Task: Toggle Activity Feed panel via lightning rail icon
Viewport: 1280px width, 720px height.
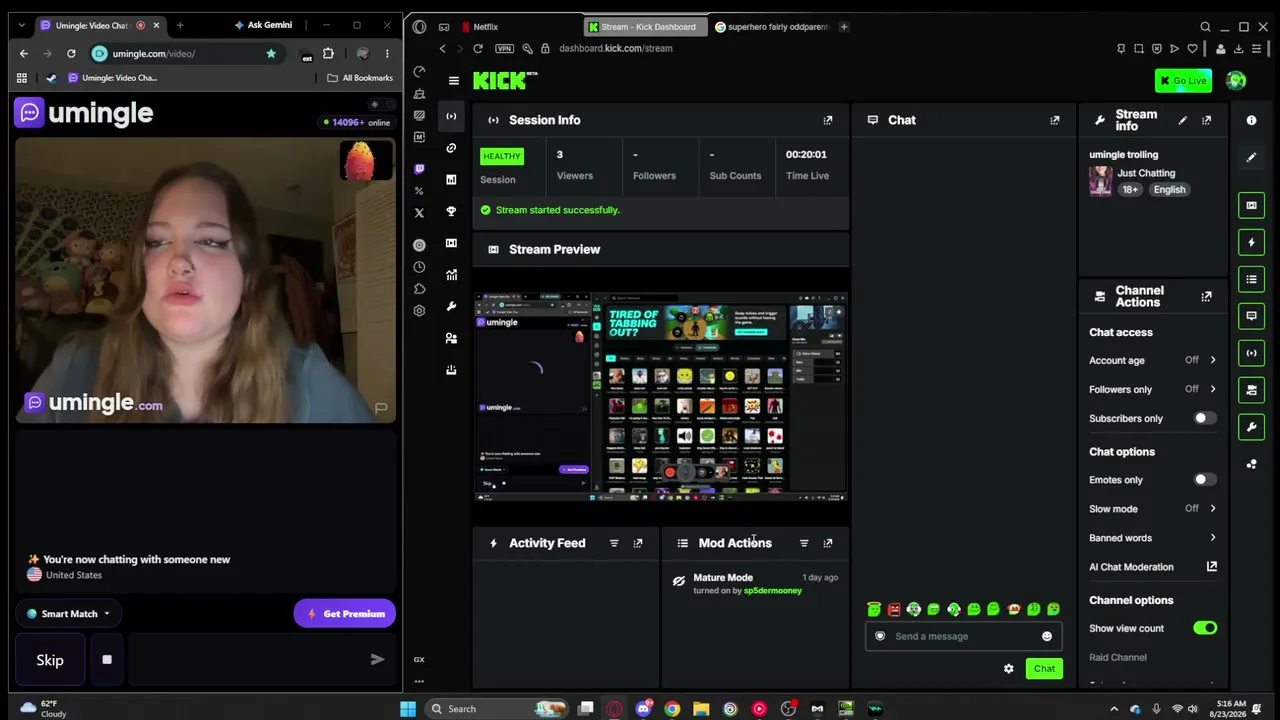Action: [1251, 242]
